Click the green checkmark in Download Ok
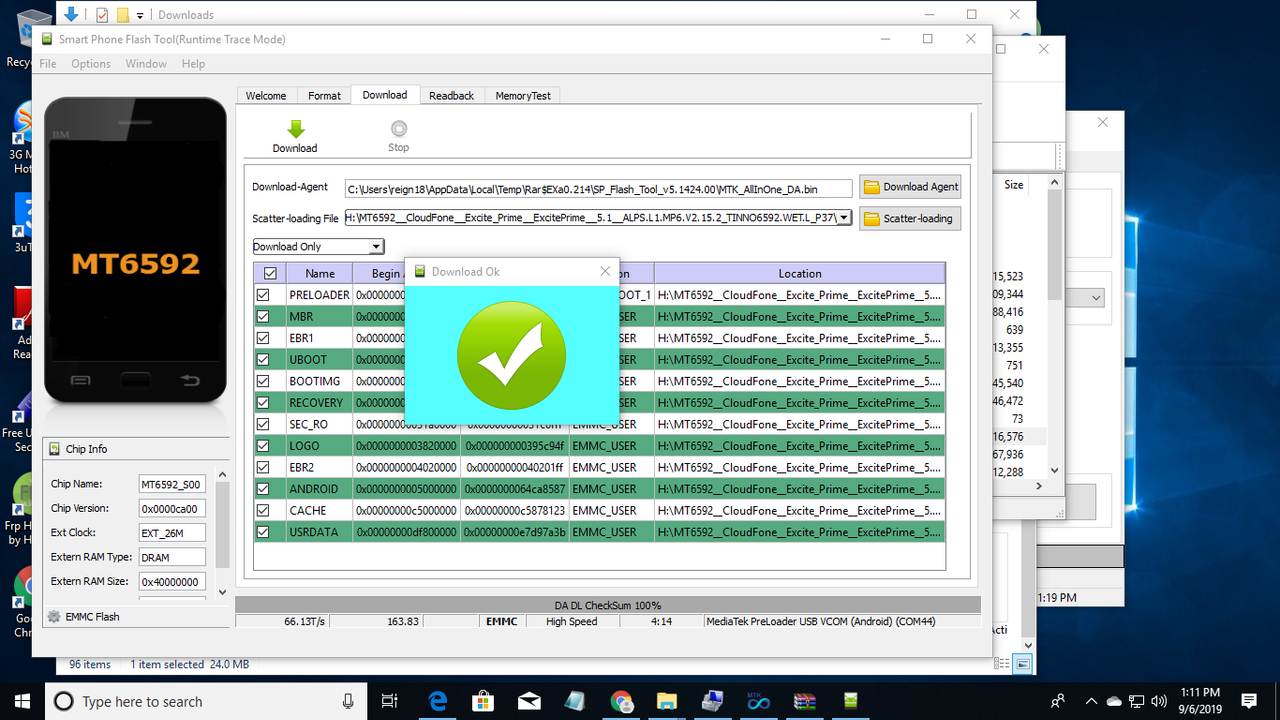 (x=511, y=355)
